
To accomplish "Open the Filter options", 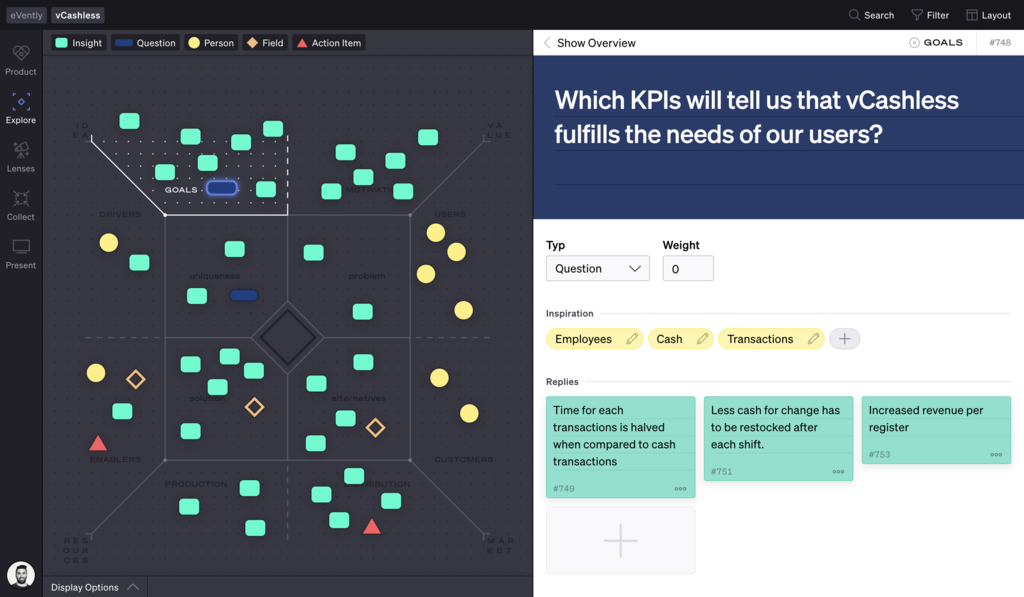I will [928, 15].
